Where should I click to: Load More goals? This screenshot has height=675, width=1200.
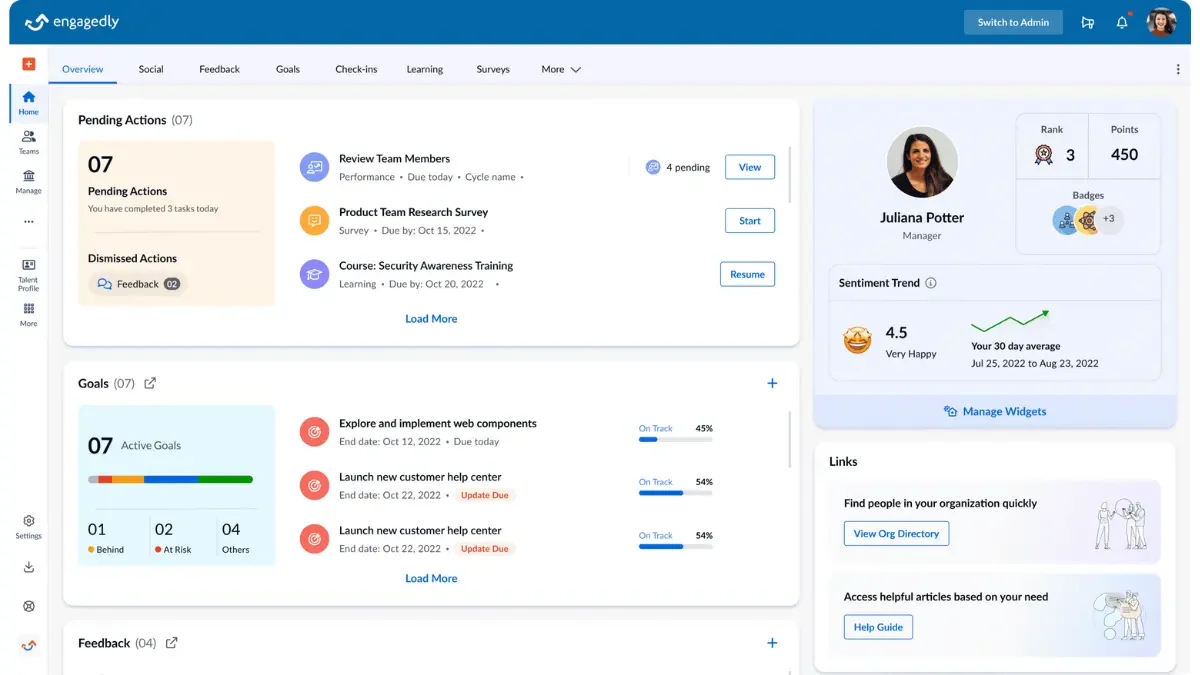pyautogui.click(x=431, y=579)
